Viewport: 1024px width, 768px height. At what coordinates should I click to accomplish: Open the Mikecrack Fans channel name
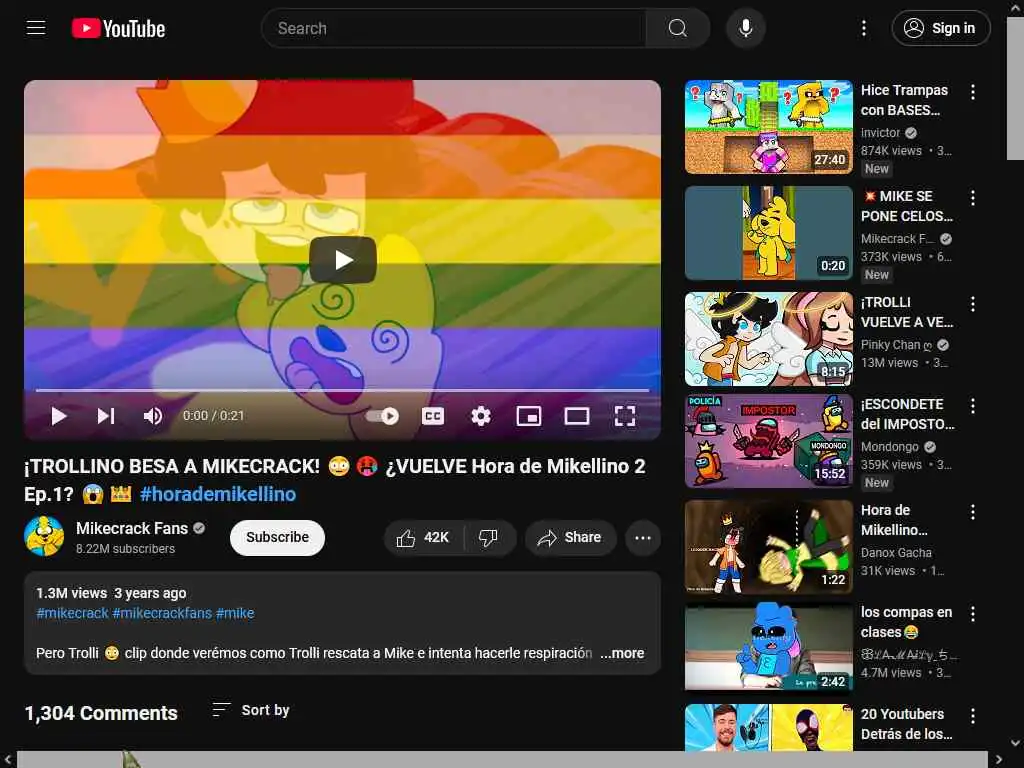(132, 528)
